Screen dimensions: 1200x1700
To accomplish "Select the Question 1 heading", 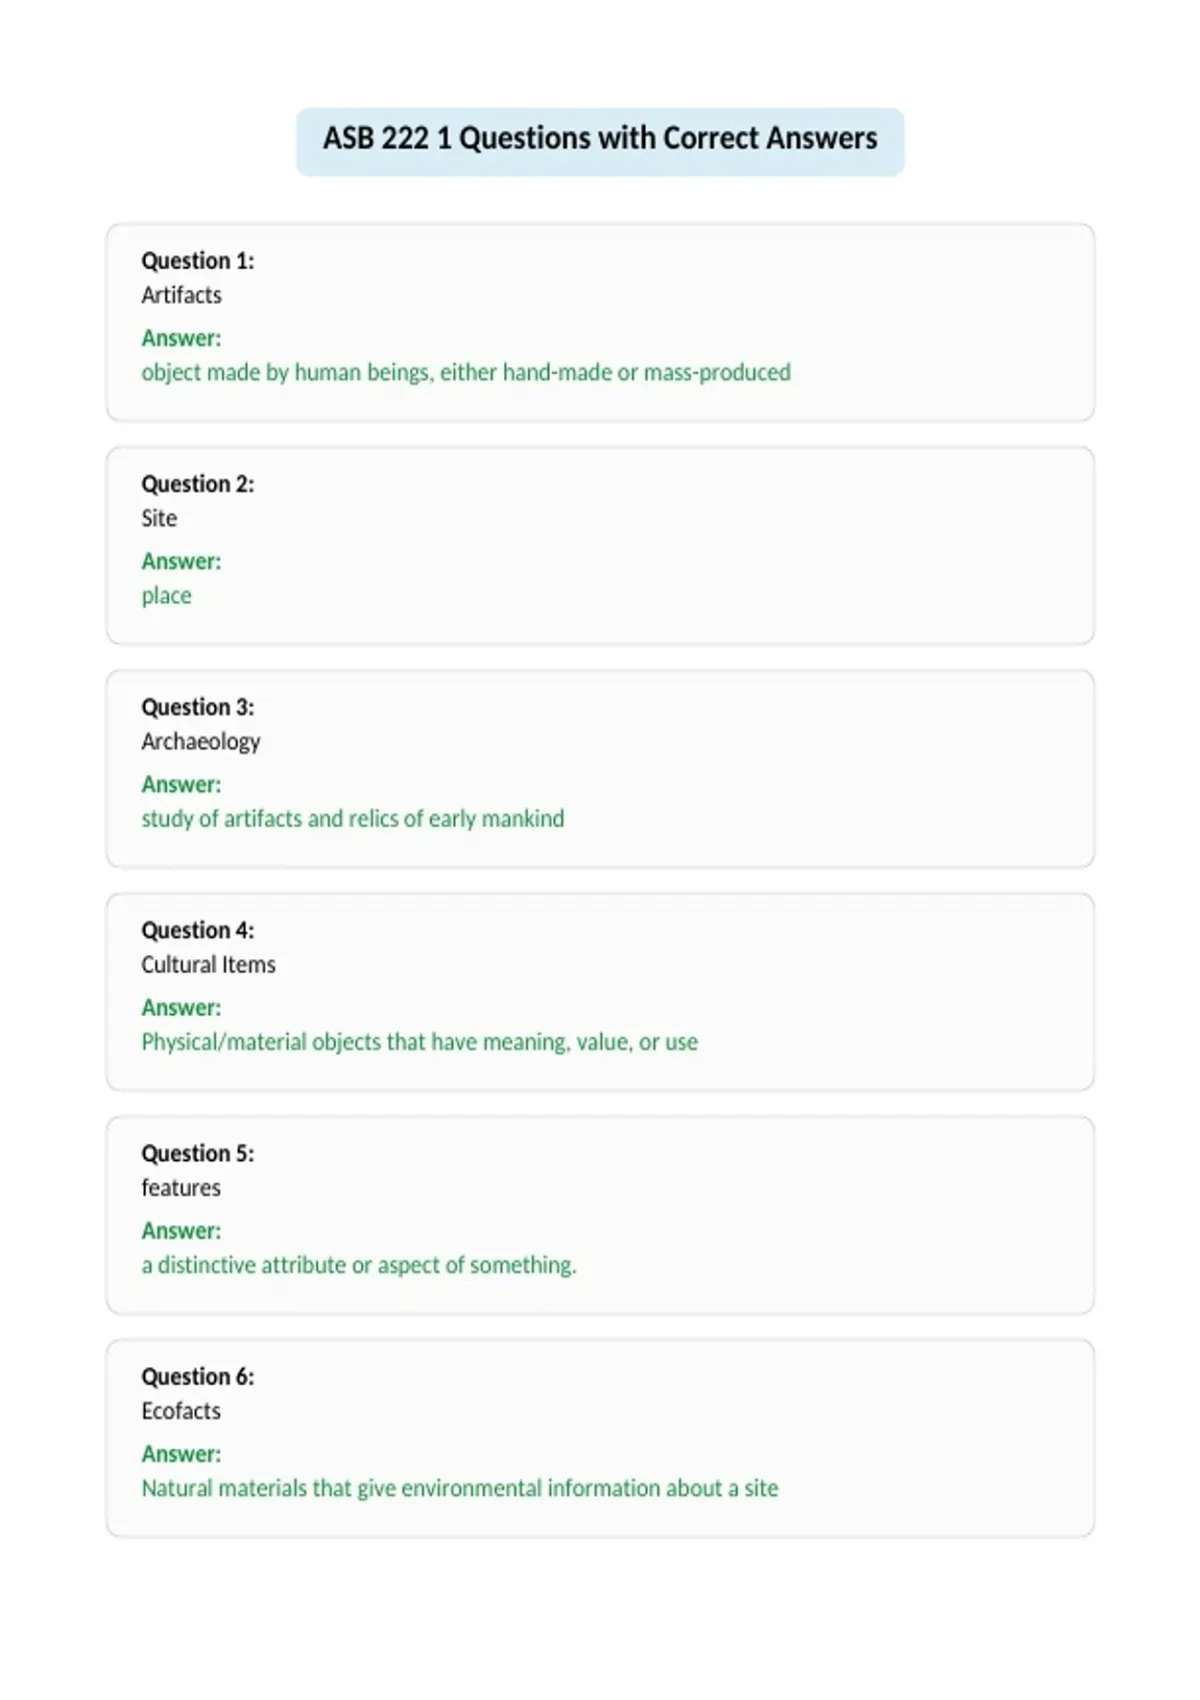I will click(198, 261).
